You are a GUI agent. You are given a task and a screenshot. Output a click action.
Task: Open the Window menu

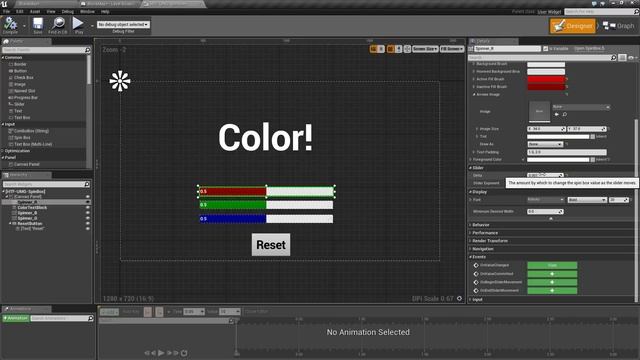pos(87,11)
